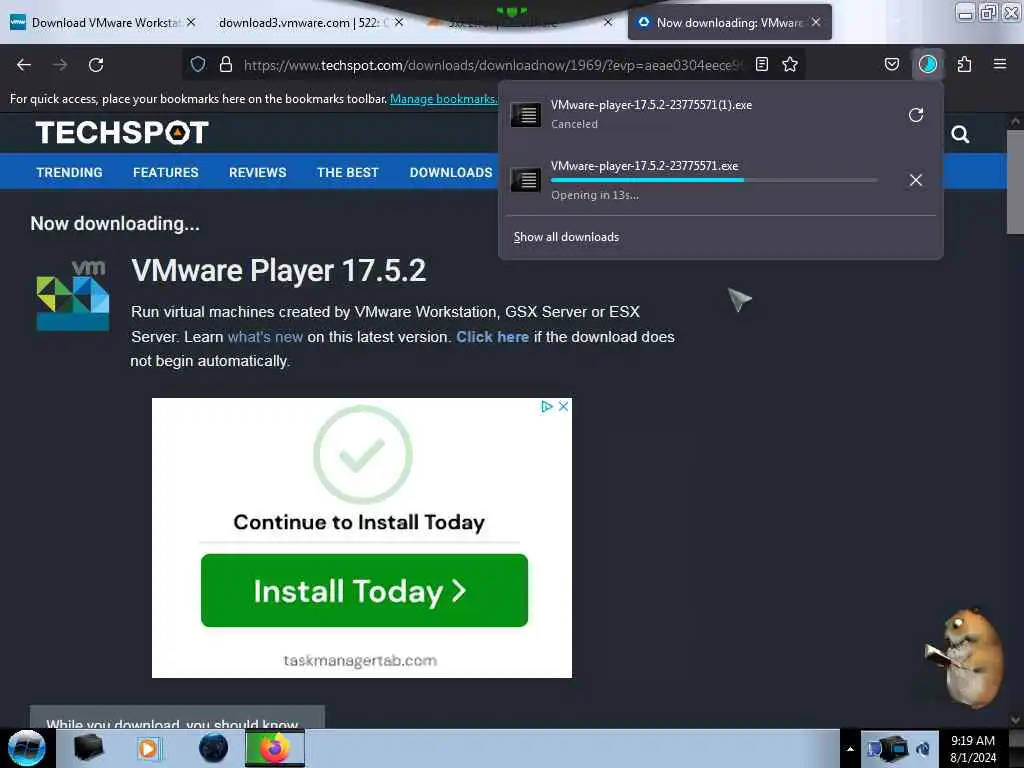View site security padlock info
The height and width of the screenshot is (768, 1024).
[226, 64]
